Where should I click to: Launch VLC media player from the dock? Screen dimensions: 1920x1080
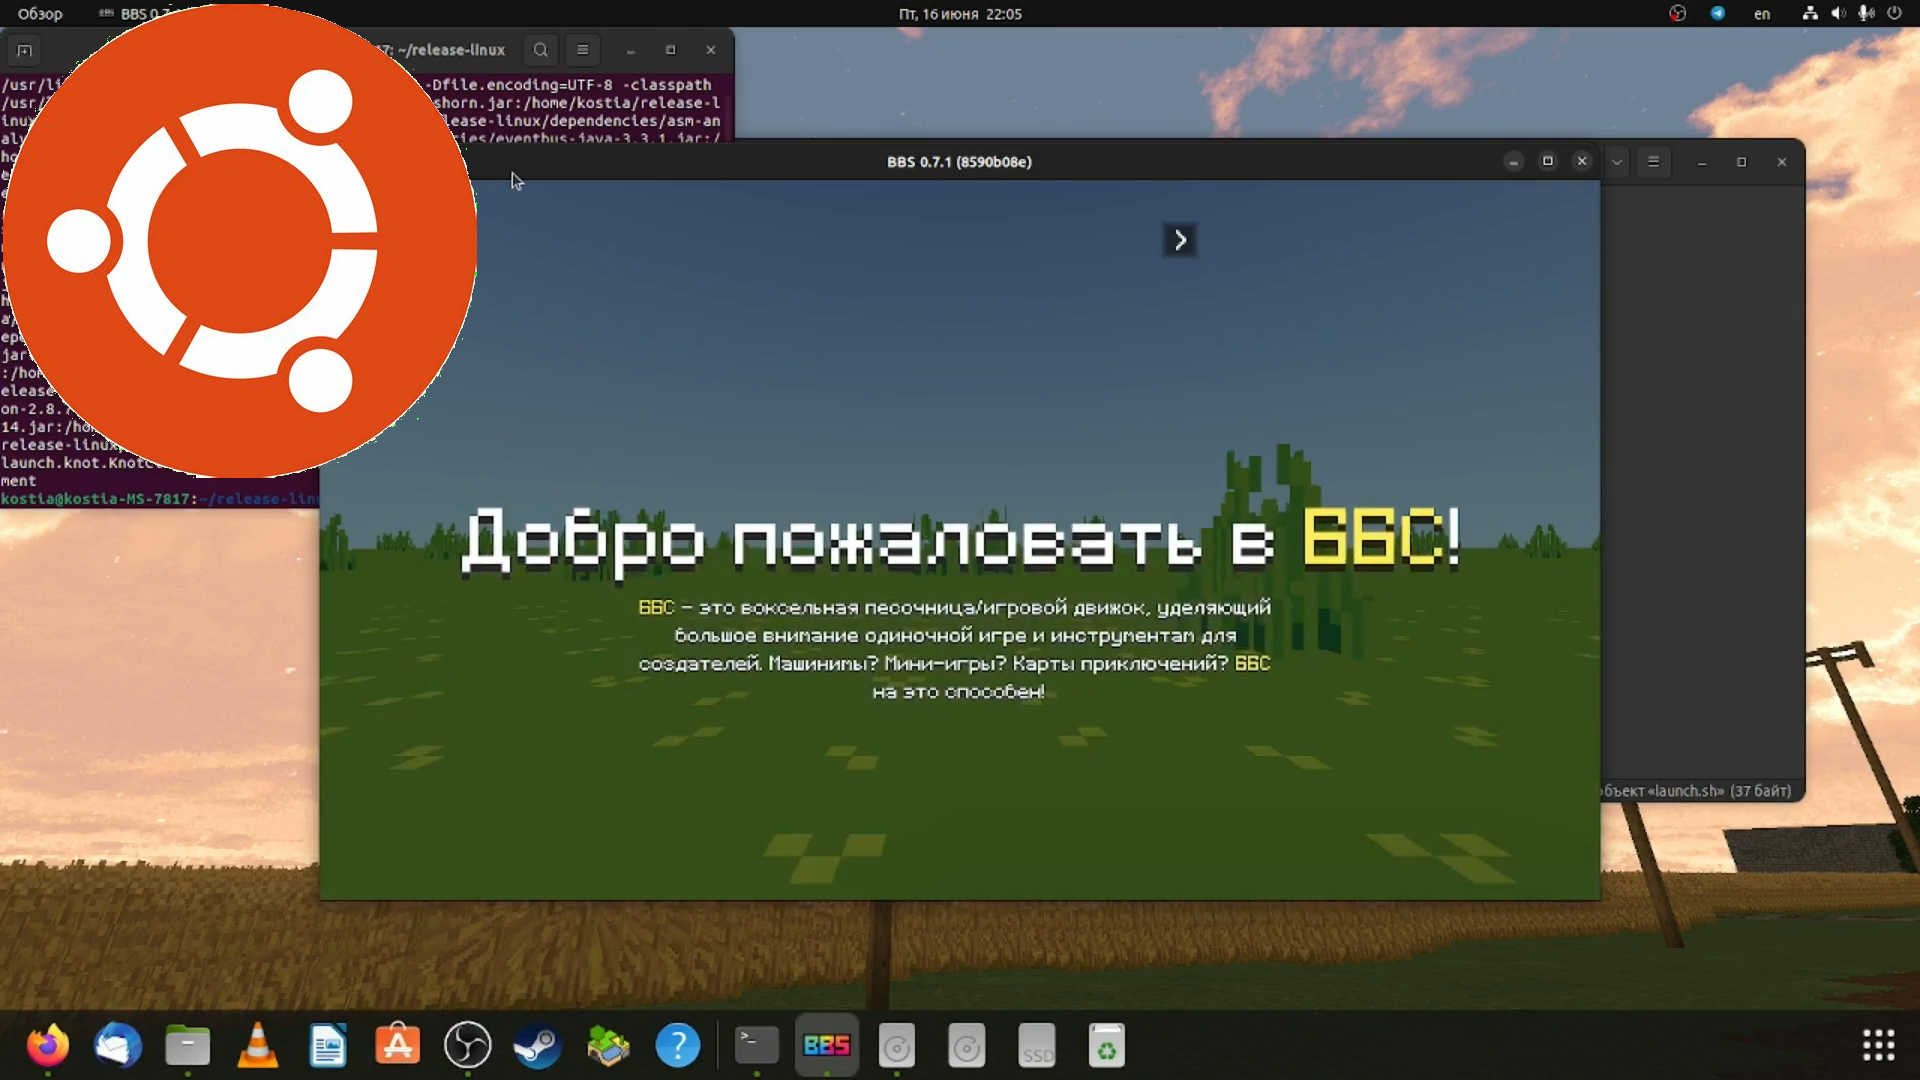tap(259, 1045)
